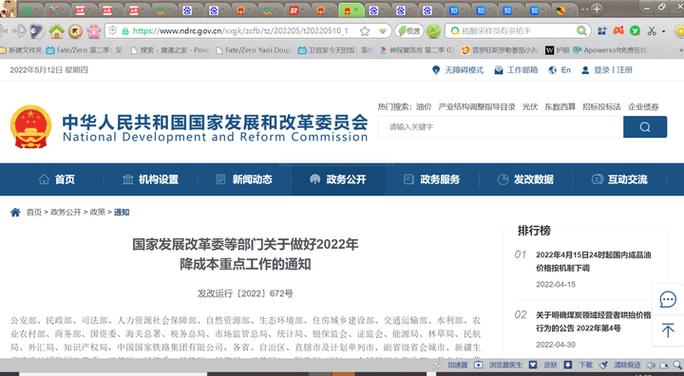Viewport: 684px width, 376px height.
Task: Click the back-to-top arrow icon
Action: coord(668,330)
